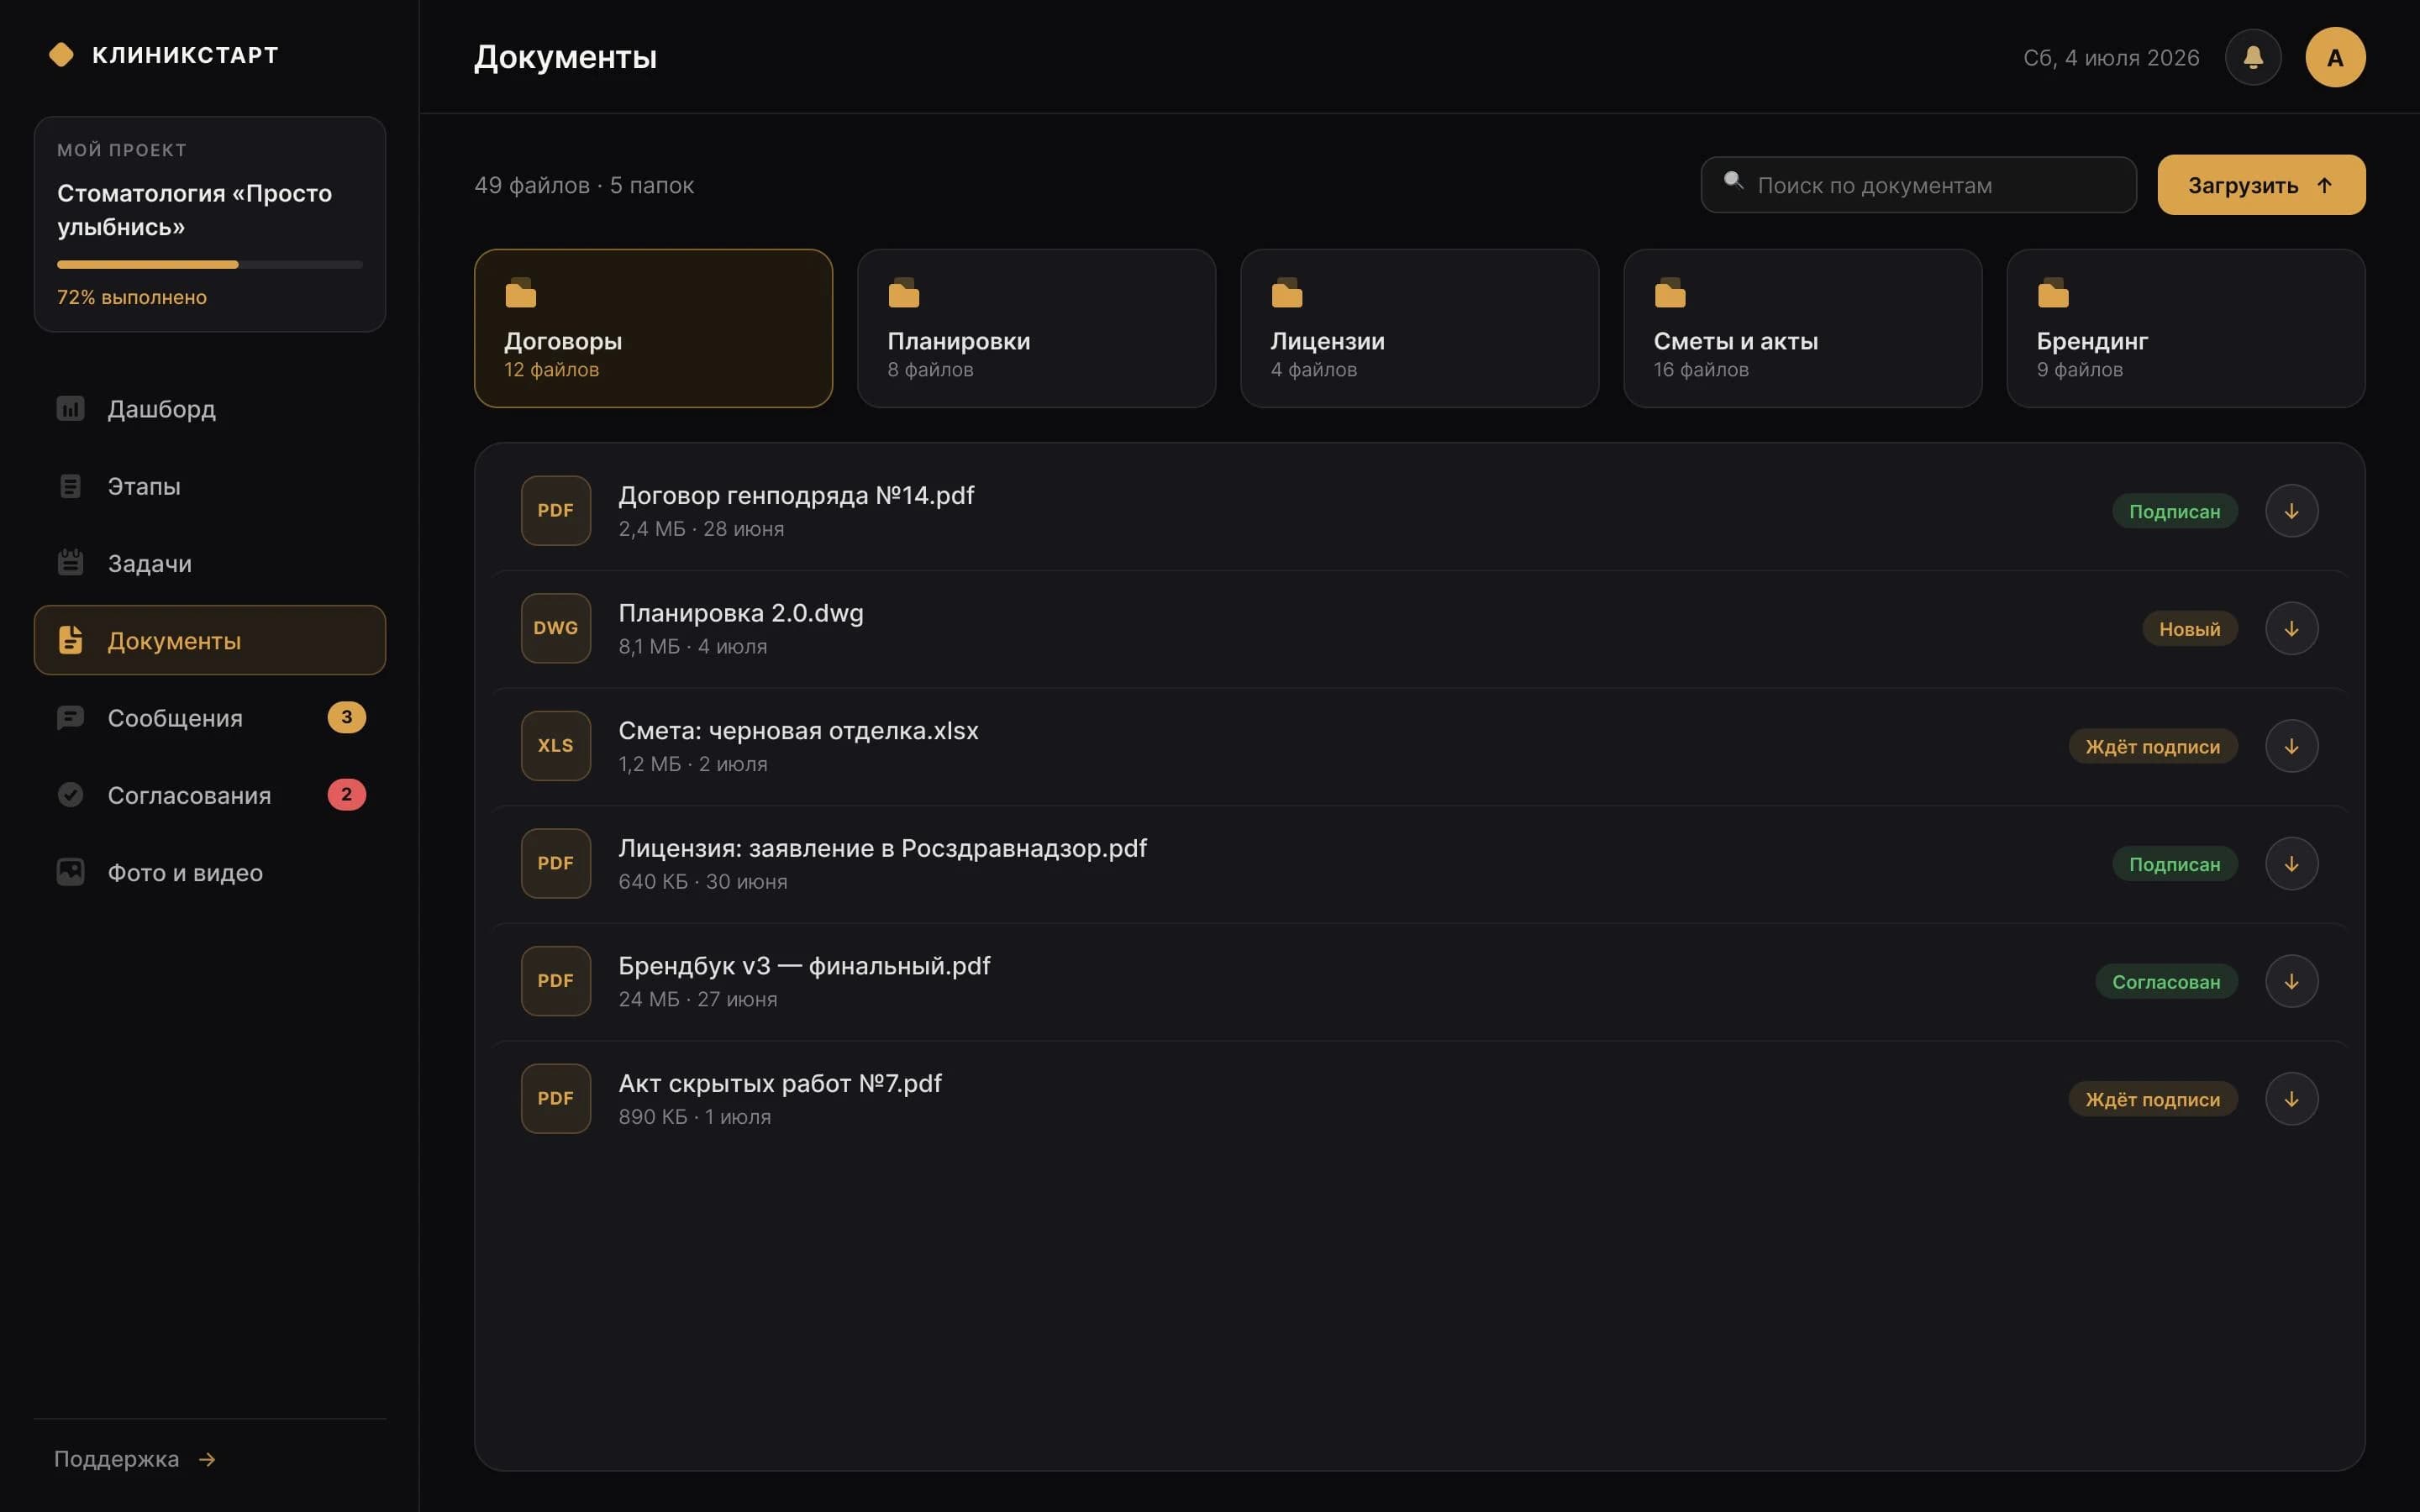Screen dimensions: 2420x1512
Task: Open the Договоры folder
Action: [x=653, y=328]
